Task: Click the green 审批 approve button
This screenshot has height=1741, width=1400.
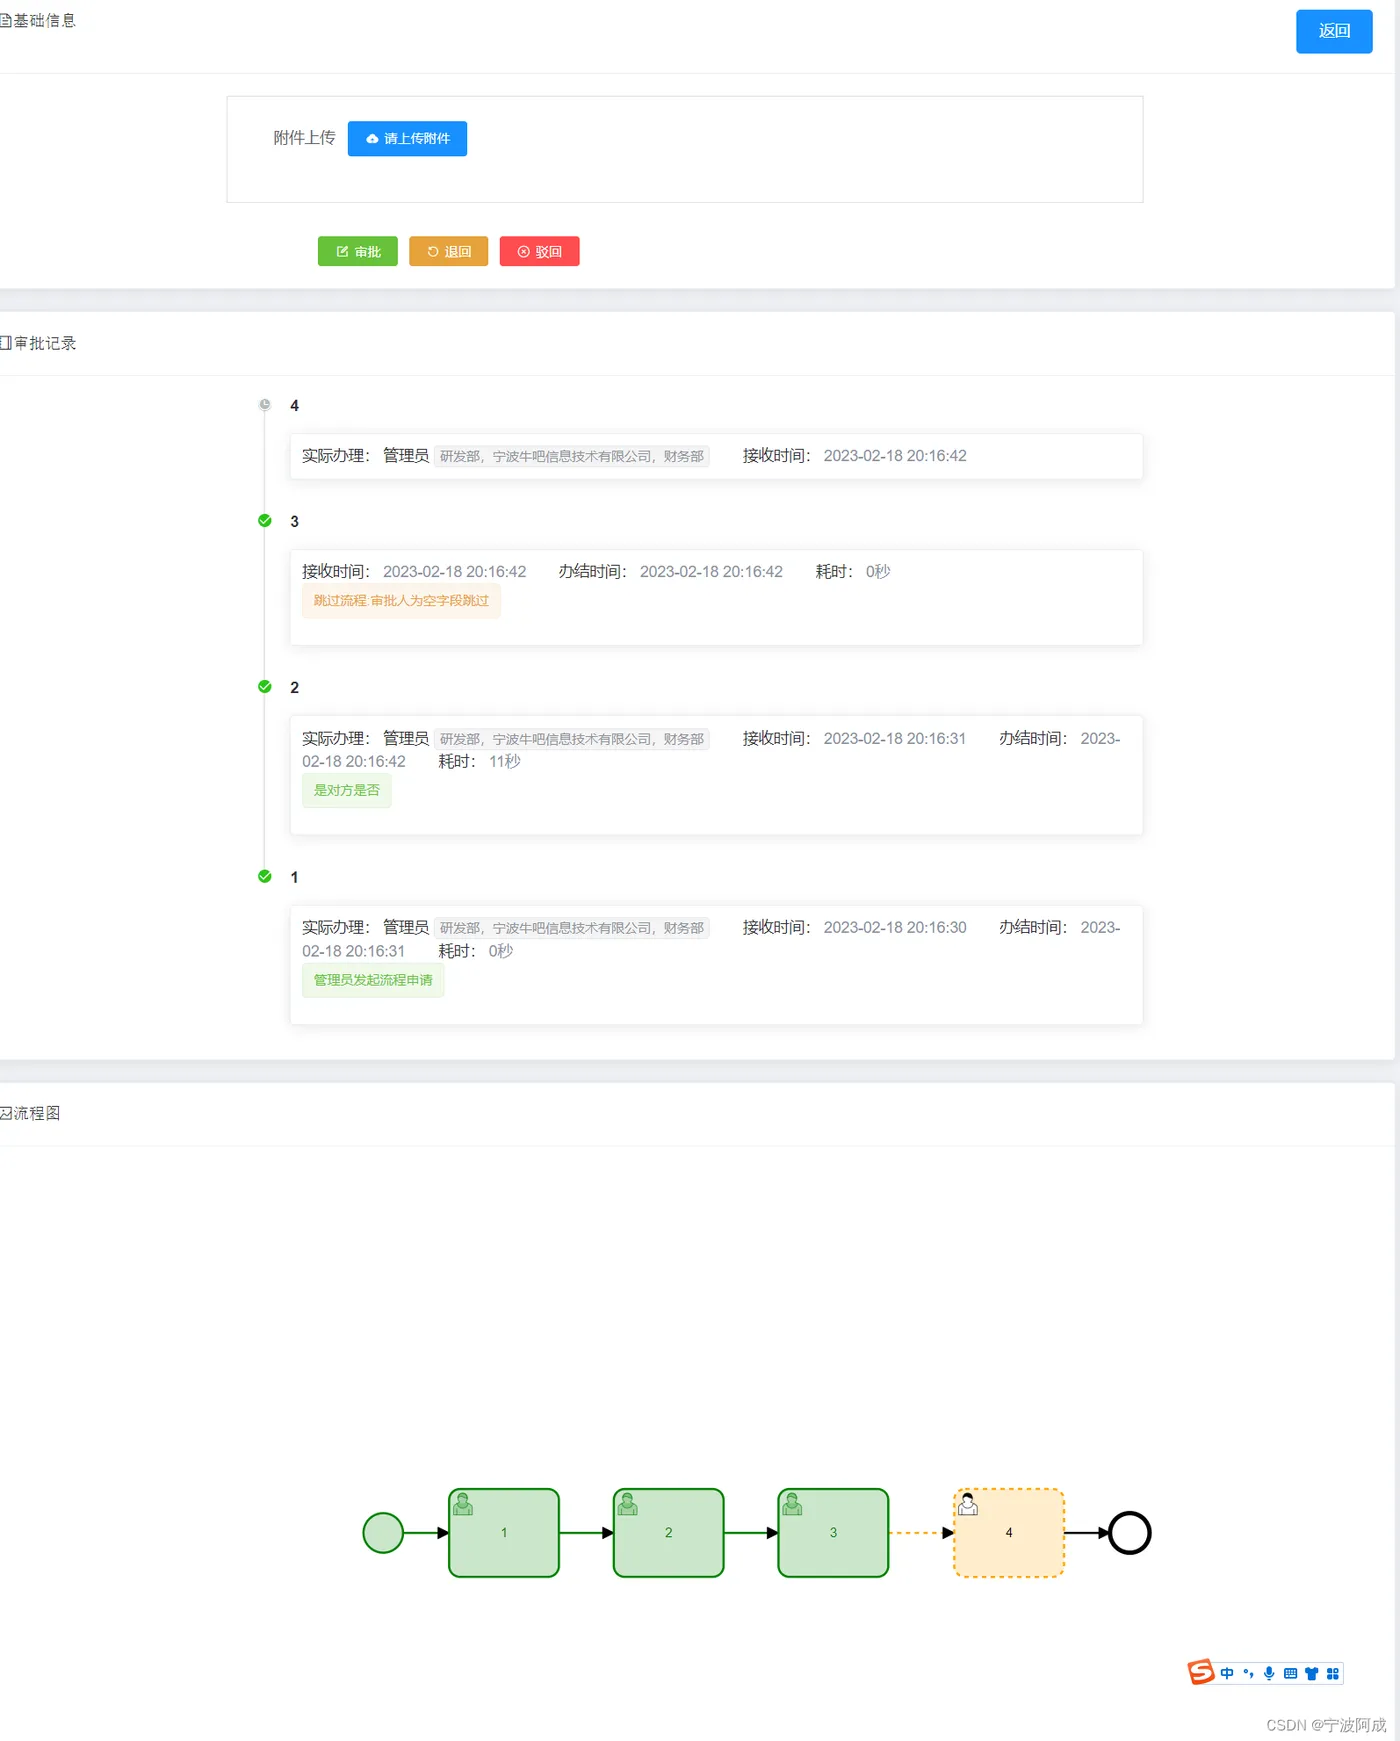Action: 358,251
